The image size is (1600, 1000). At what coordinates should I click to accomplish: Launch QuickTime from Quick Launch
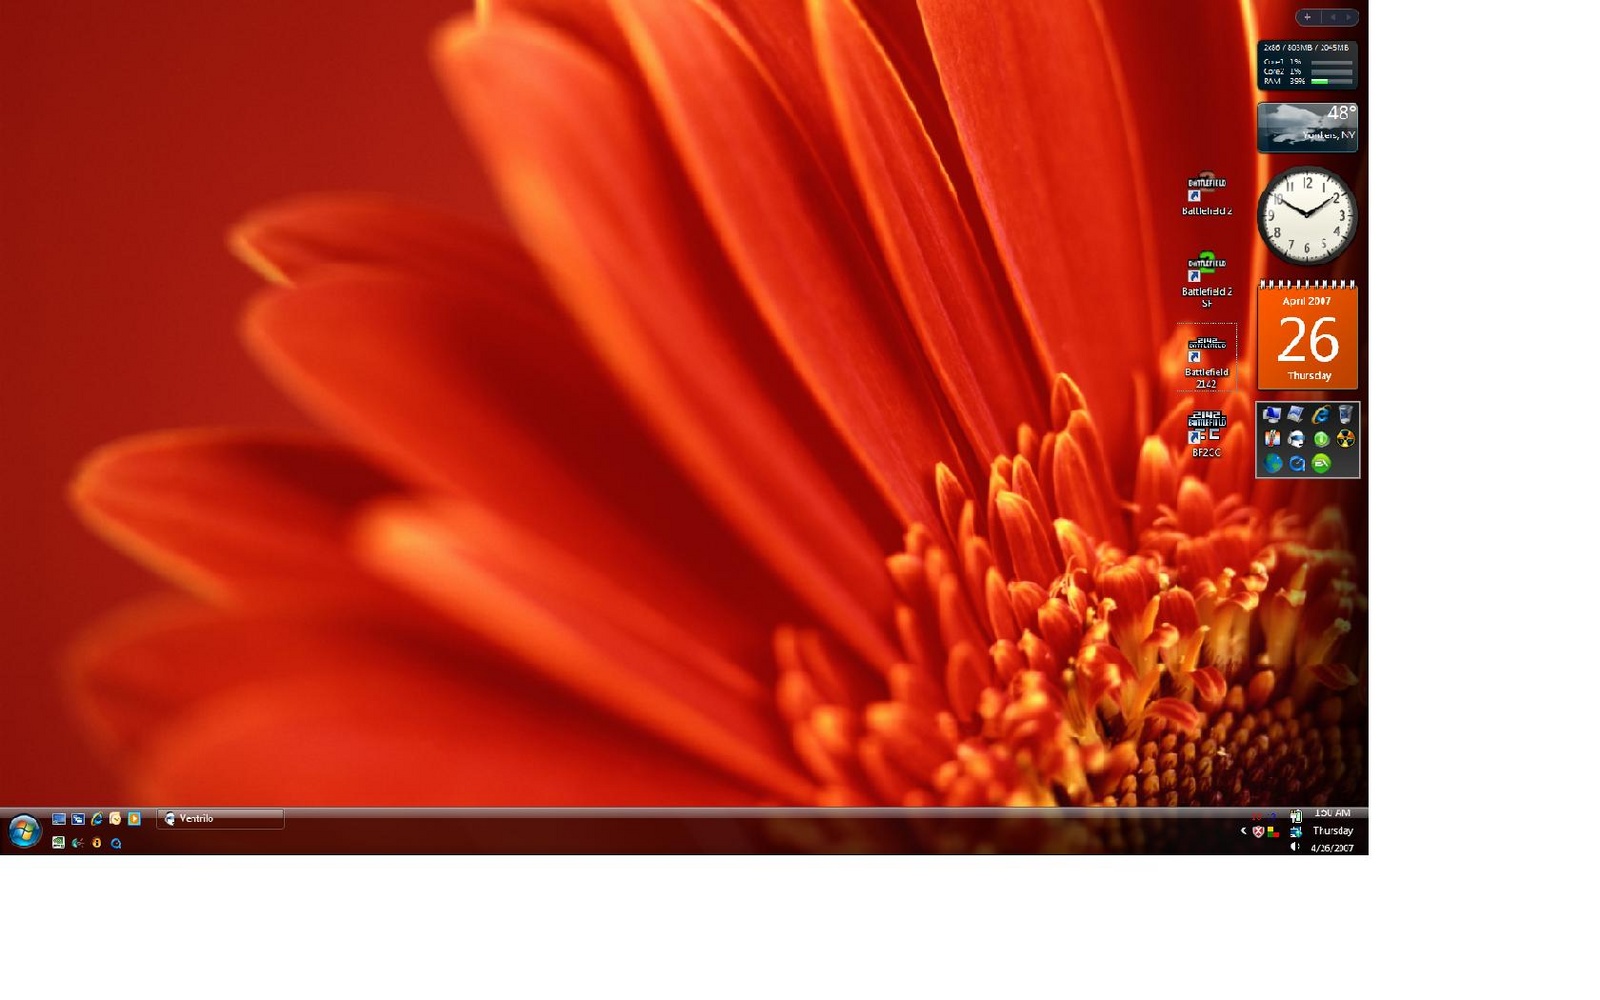[x=116, y=843]
